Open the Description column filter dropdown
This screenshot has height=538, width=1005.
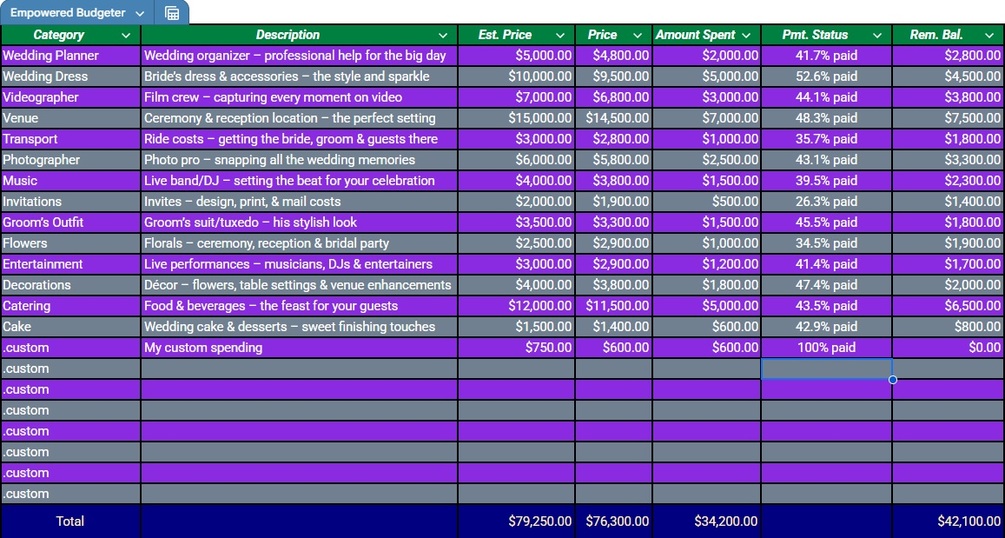[x=443, y=35]
